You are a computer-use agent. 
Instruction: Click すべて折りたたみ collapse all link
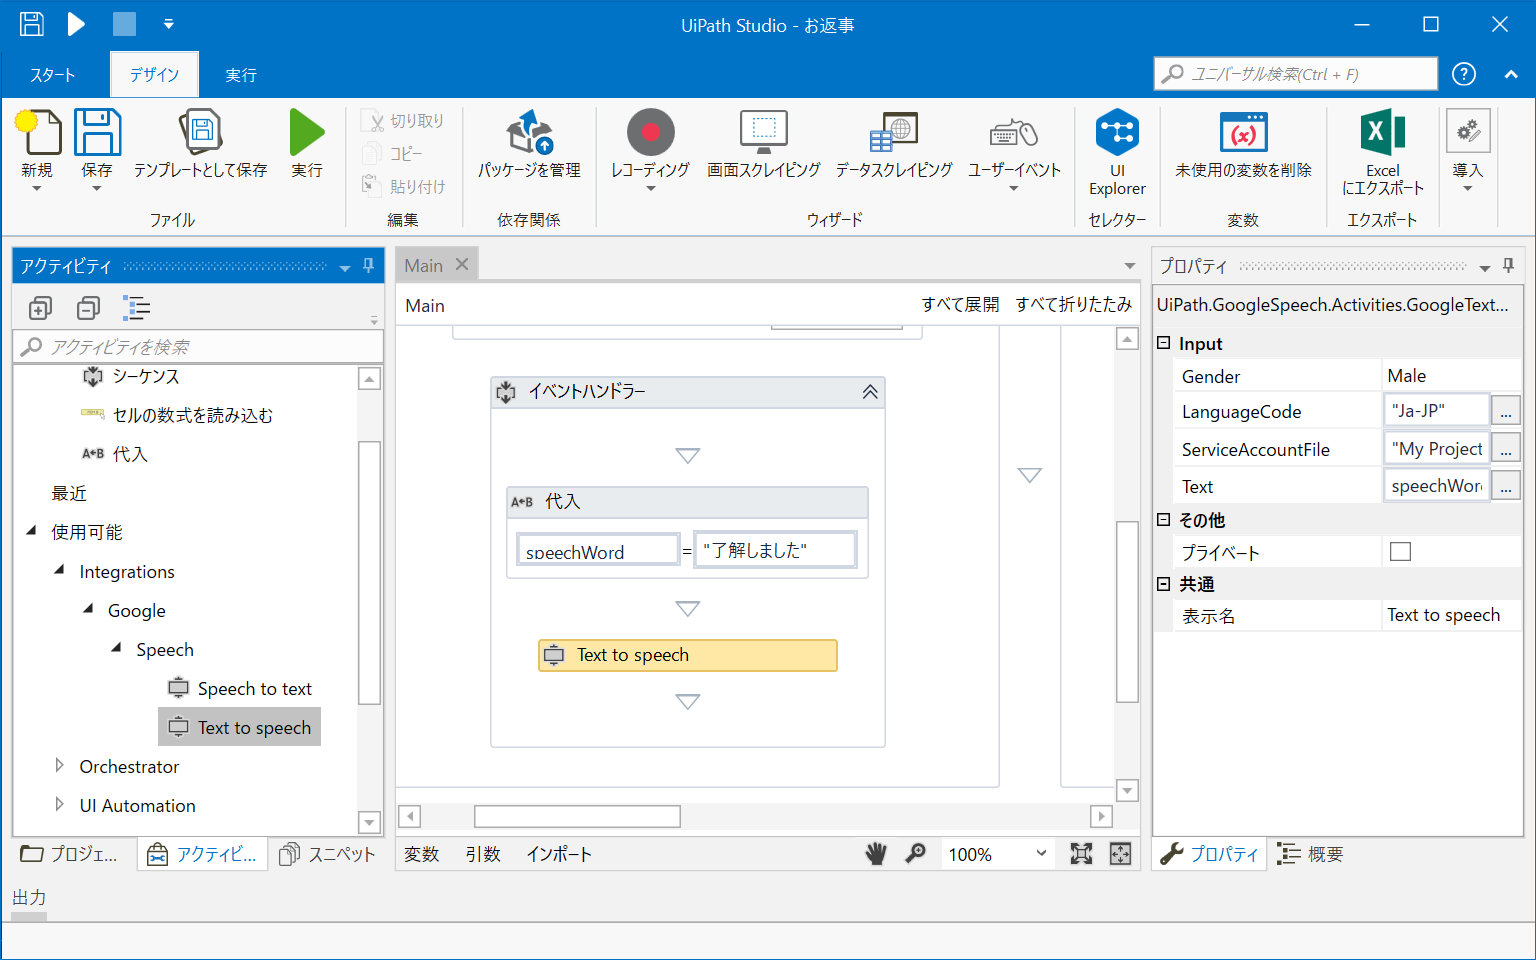click(1074, 305)
